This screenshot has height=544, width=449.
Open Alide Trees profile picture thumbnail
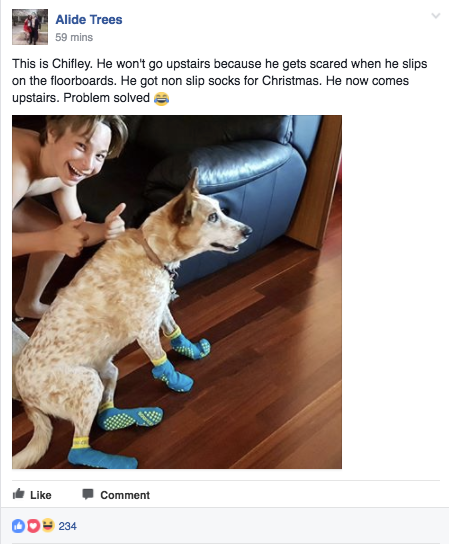click(x=30, y=27)
